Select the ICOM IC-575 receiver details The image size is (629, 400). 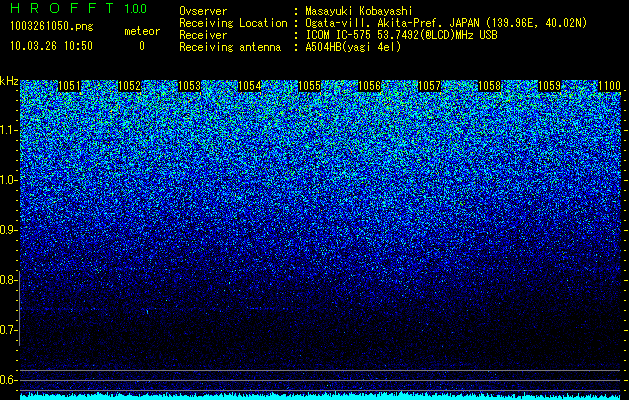pyautogui.click(x=401, y=35)
